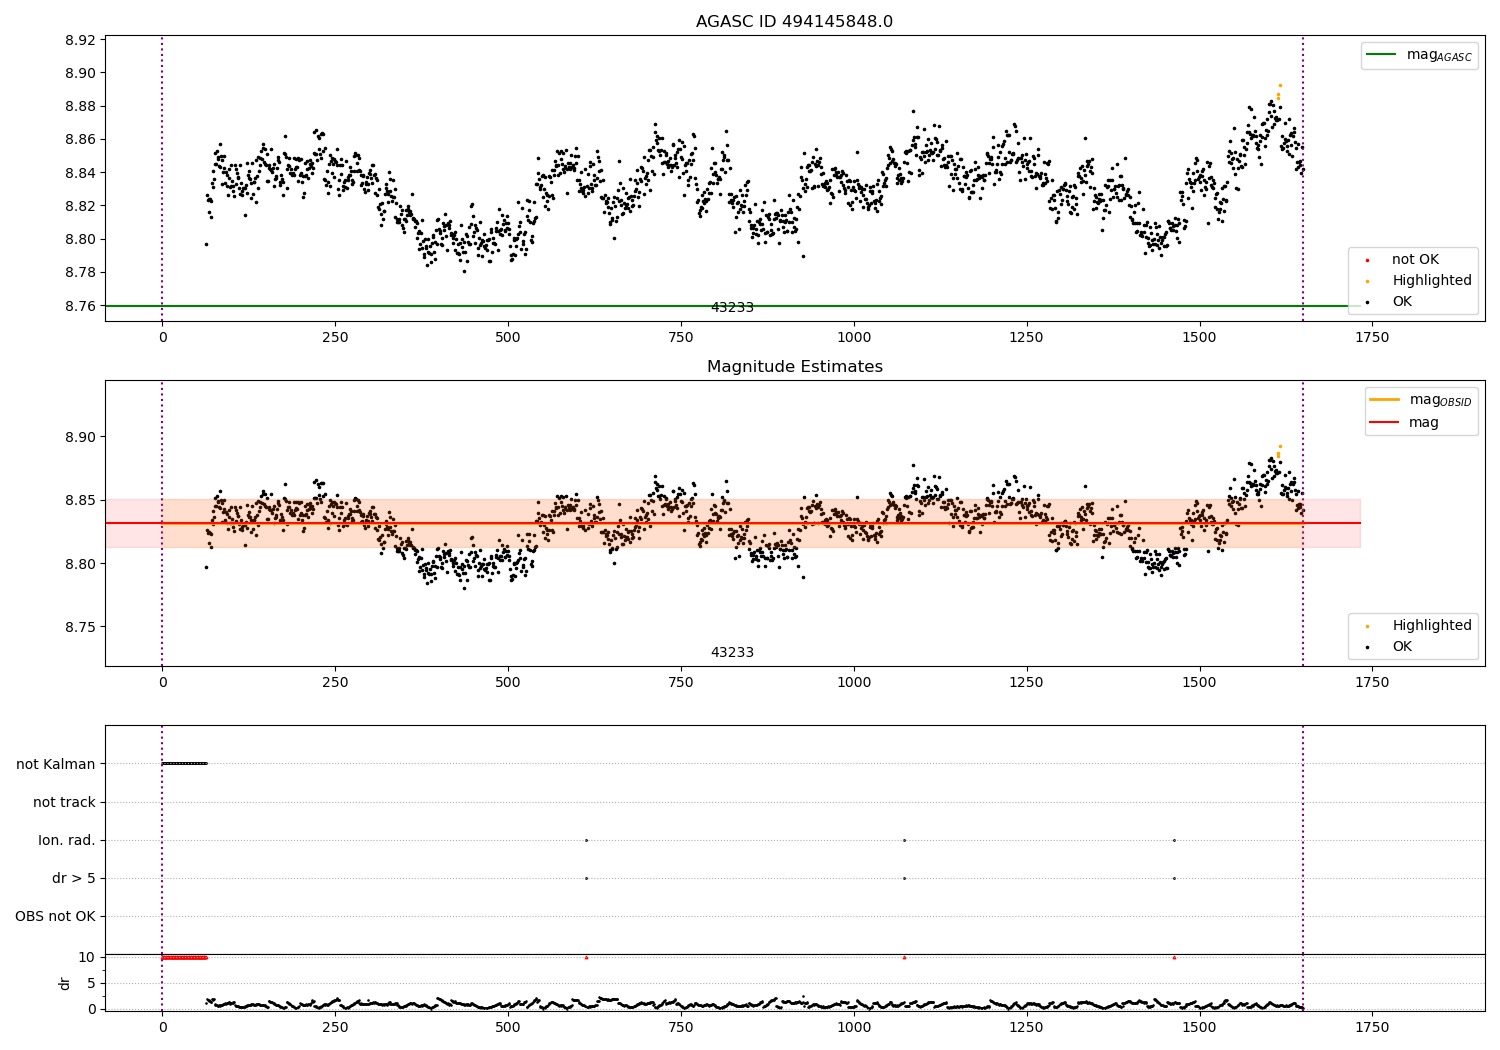Viewport: 1500px width, 1050px height.
Task: Click the '10' tick on the dr axis
Action: tap(87, 957)
